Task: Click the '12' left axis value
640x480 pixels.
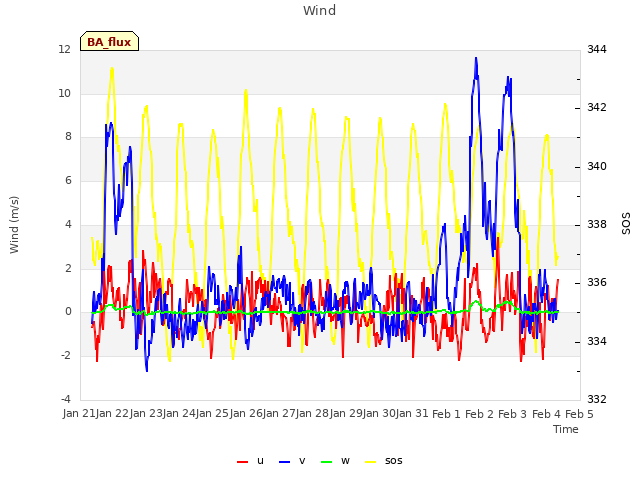Action: [x=64, y=49]
